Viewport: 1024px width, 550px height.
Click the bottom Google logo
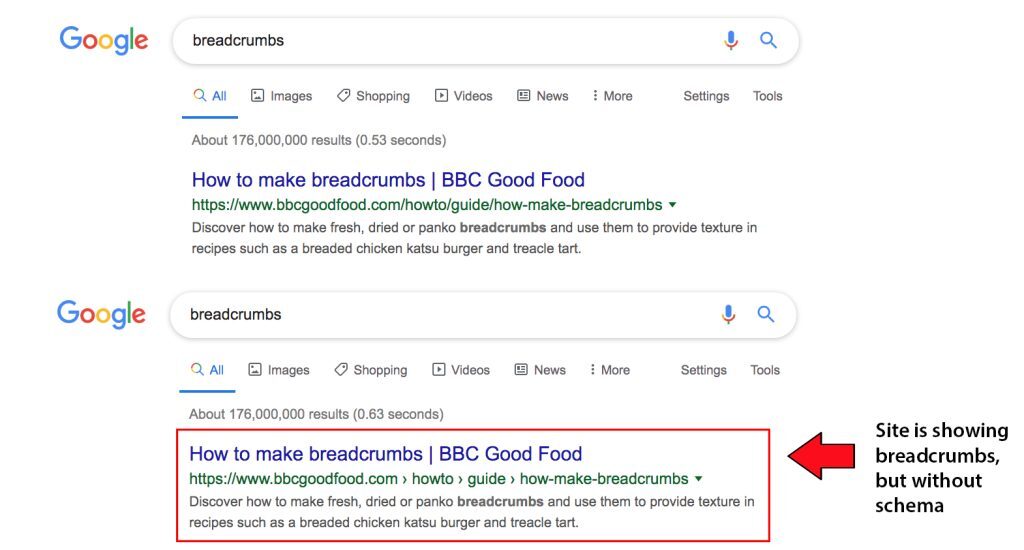coord(101,314)
